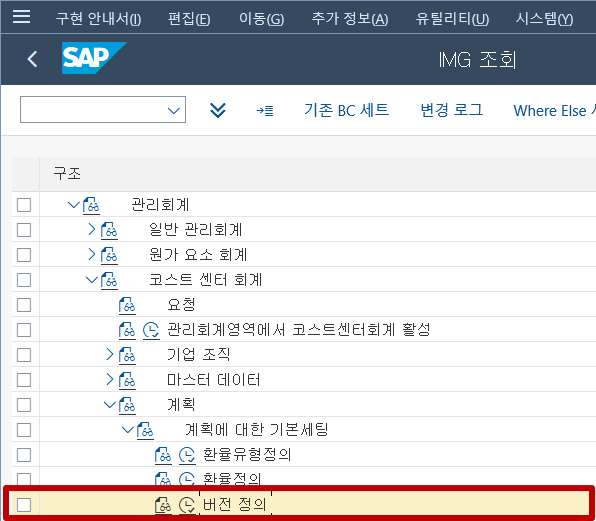Expand the 일반 관리회계 node
The width and height of the screenshot is (596, 521).
(92, 230)
